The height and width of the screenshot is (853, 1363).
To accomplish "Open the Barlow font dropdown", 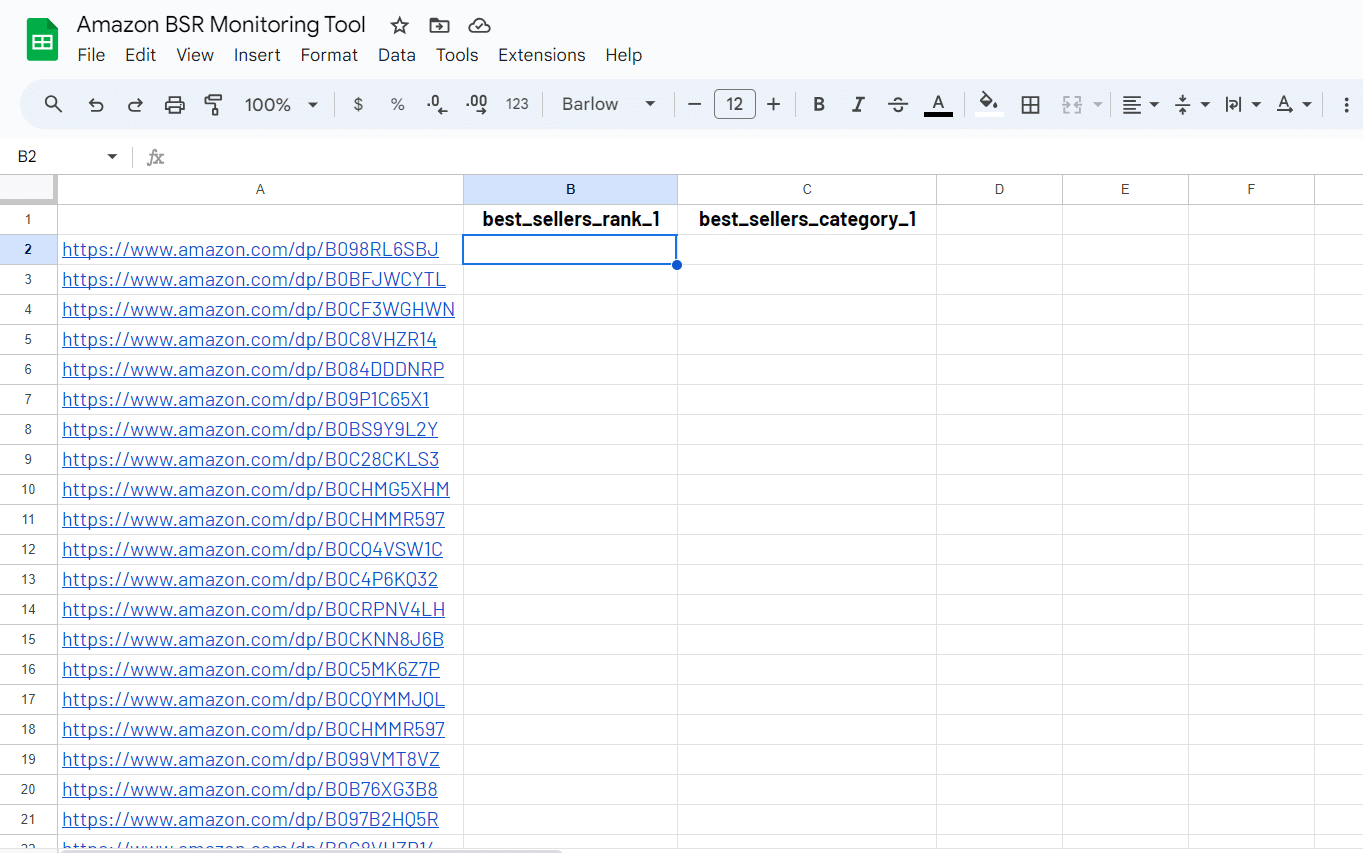I will (608, 104).
